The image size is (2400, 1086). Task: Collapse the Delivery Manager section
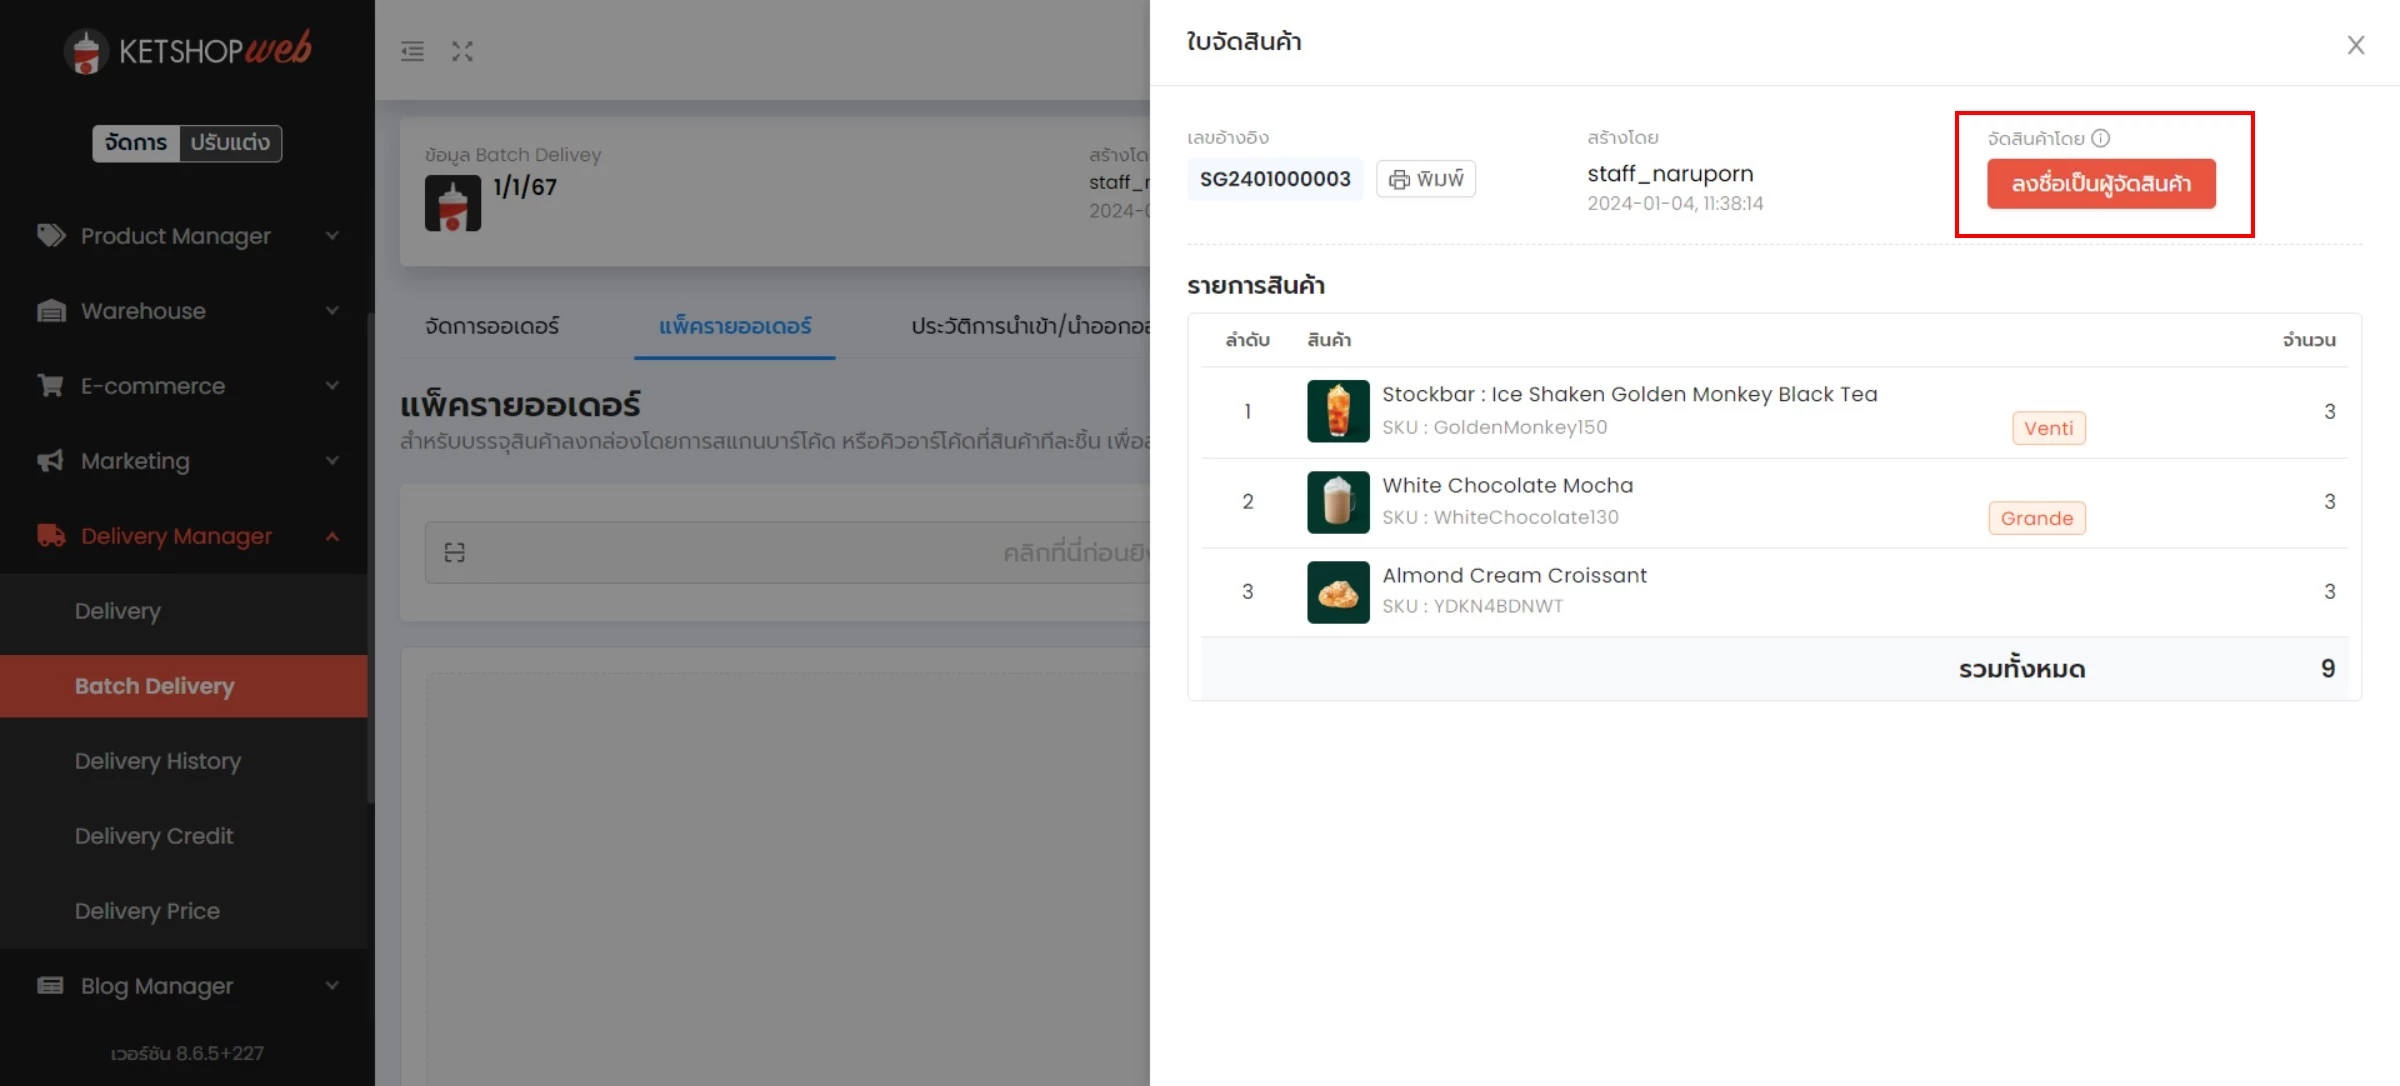click(x=187, y=536)
